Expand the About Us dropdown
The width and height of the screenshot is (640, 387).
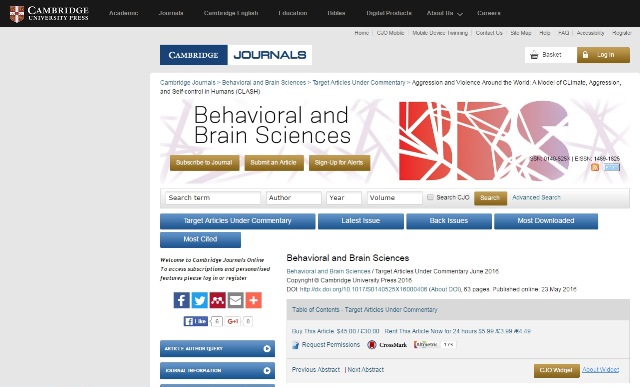pos(444,13)
